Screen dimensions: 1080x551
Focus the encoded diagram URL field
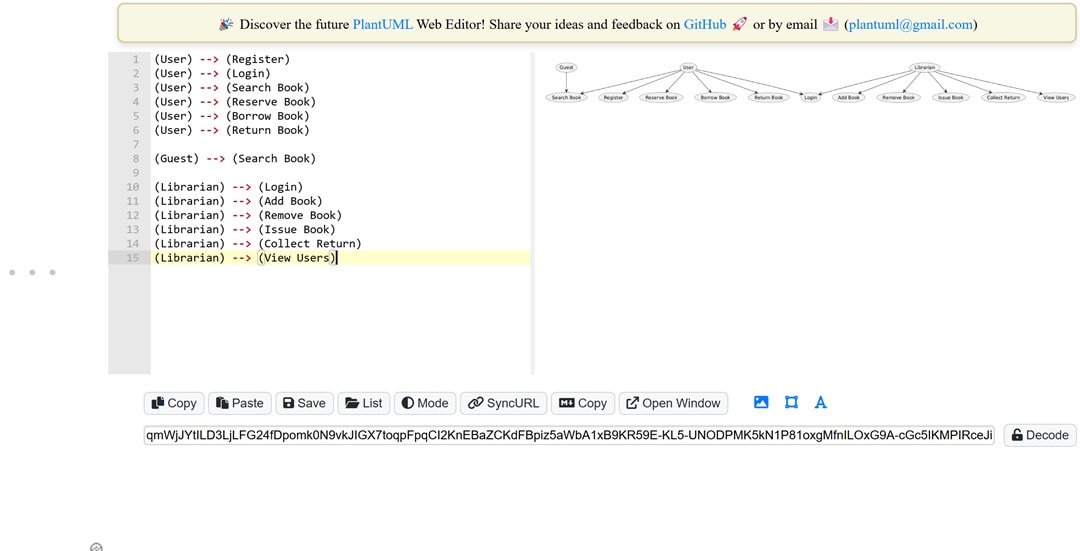click(569, 435)
